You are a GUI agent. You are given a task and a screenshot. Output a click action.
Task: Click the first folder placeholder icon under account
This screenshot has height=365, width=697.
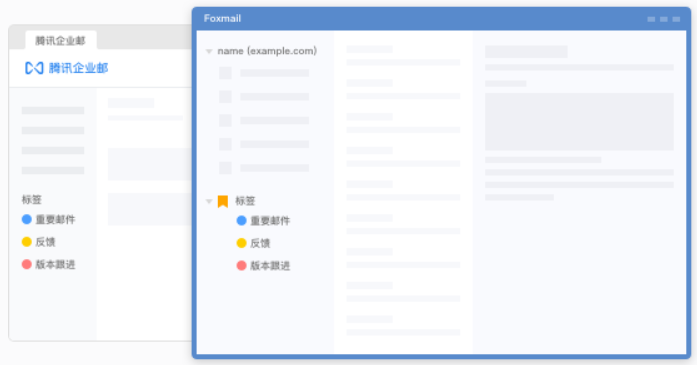pyautogui.click(x=225, y=73)
